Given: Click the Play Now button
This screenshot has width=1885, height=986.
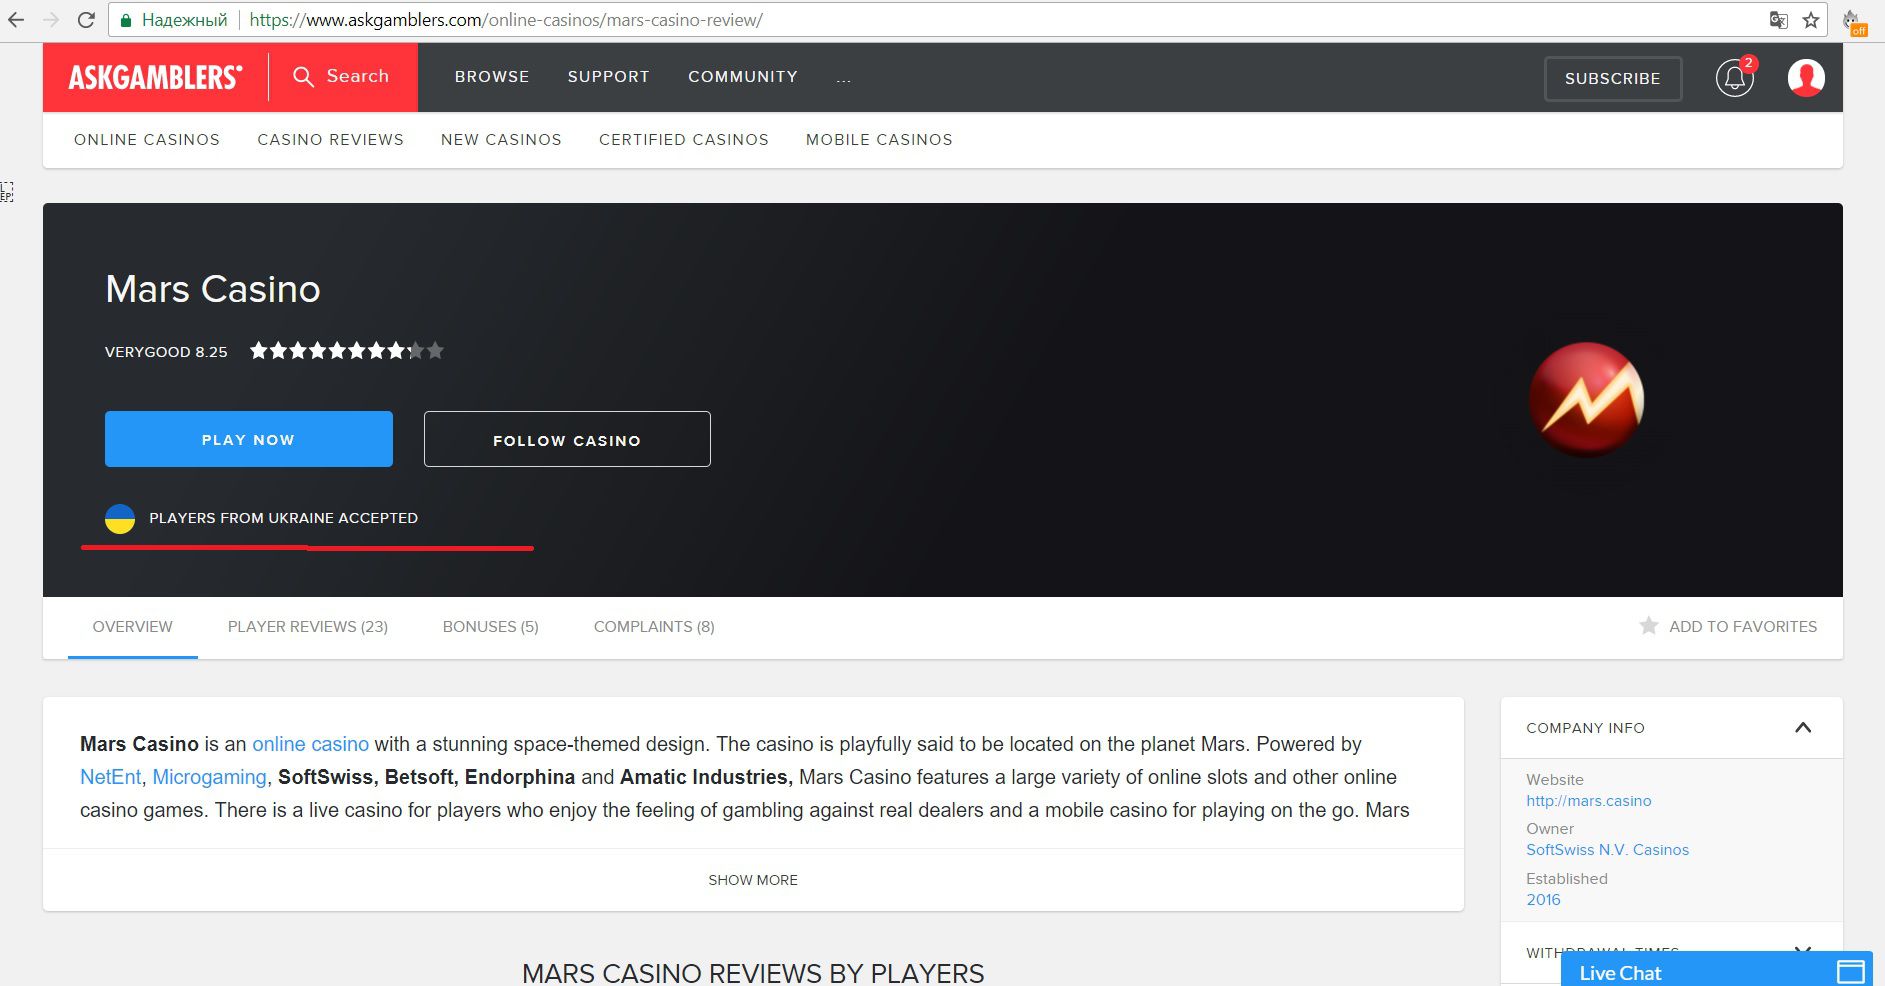Looking at the screenshot, I should pos(249,439).
